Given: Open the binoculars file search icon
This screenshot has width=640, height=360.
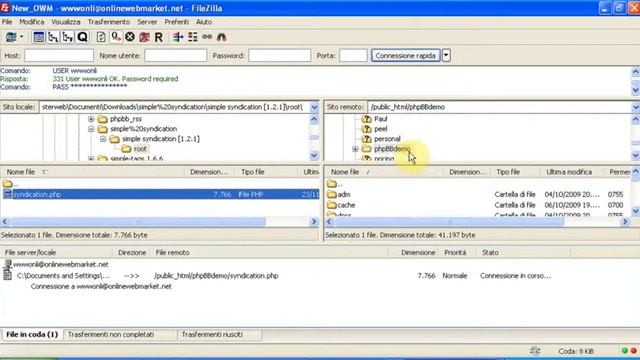Looking at the screenshot, I should (x=221, y=37).
